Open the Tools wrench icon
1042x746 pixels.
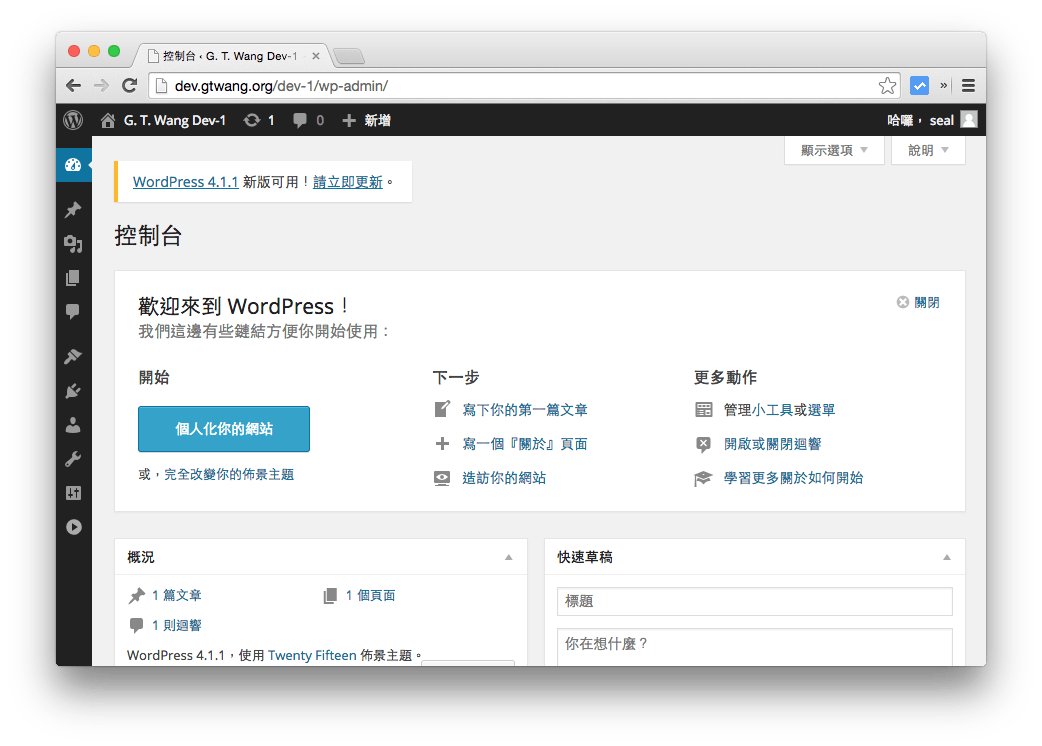tap(73, 458)
